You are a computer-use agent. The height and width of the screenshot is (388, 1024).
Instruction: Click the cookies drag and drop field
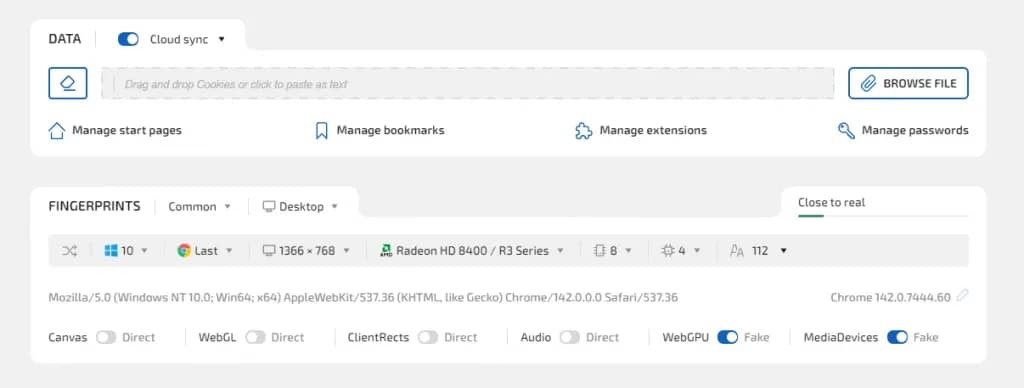point(468,84)
